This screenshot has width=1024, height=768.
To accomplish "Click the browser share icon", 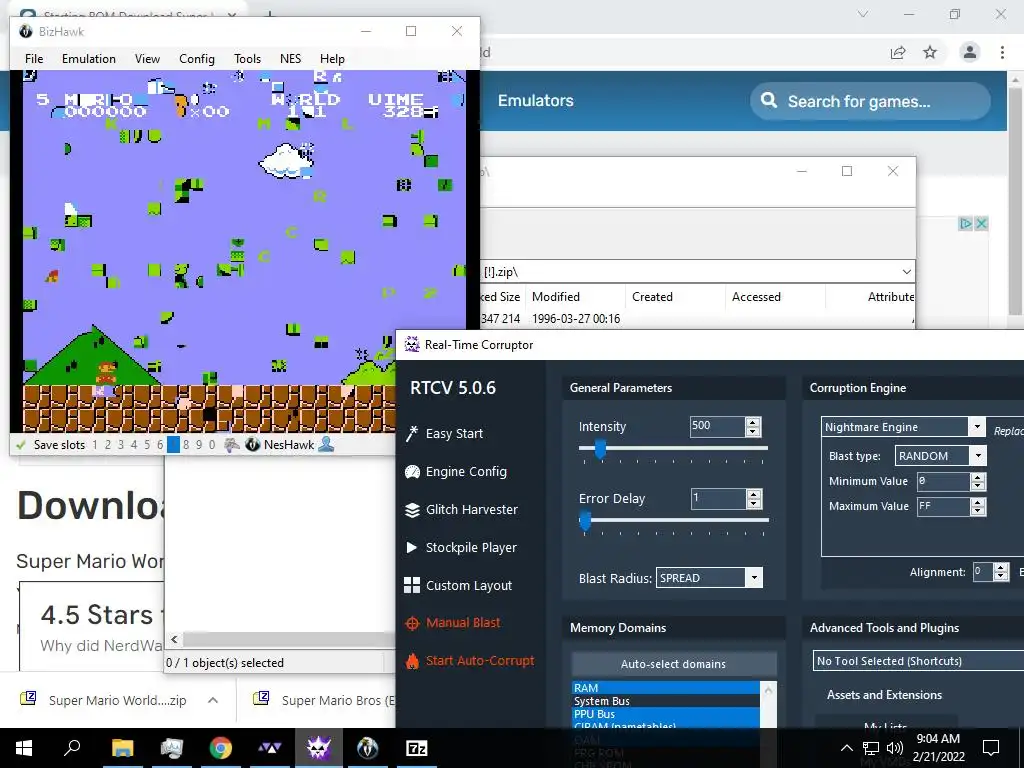I will coord(898,52).
